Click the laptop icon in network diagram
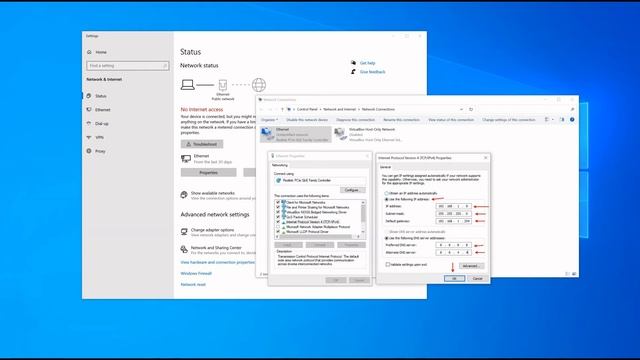 pyautogui.click(x=187, y=85)
